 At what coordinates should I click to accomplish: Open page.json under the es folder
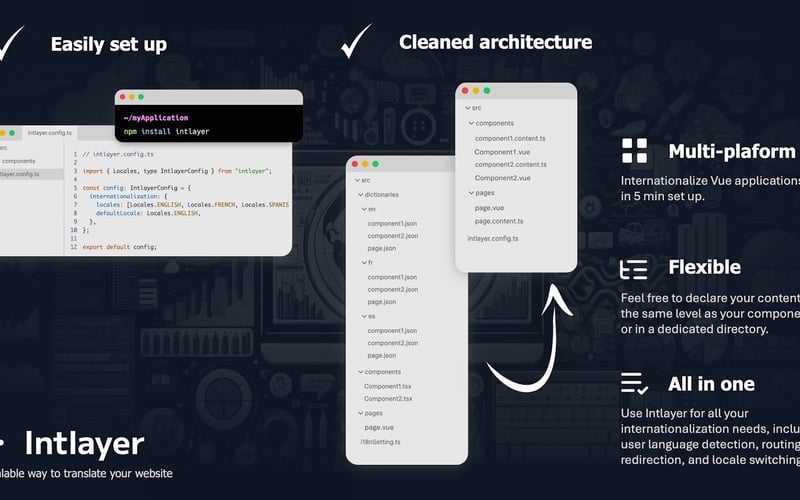click(382, 356)
